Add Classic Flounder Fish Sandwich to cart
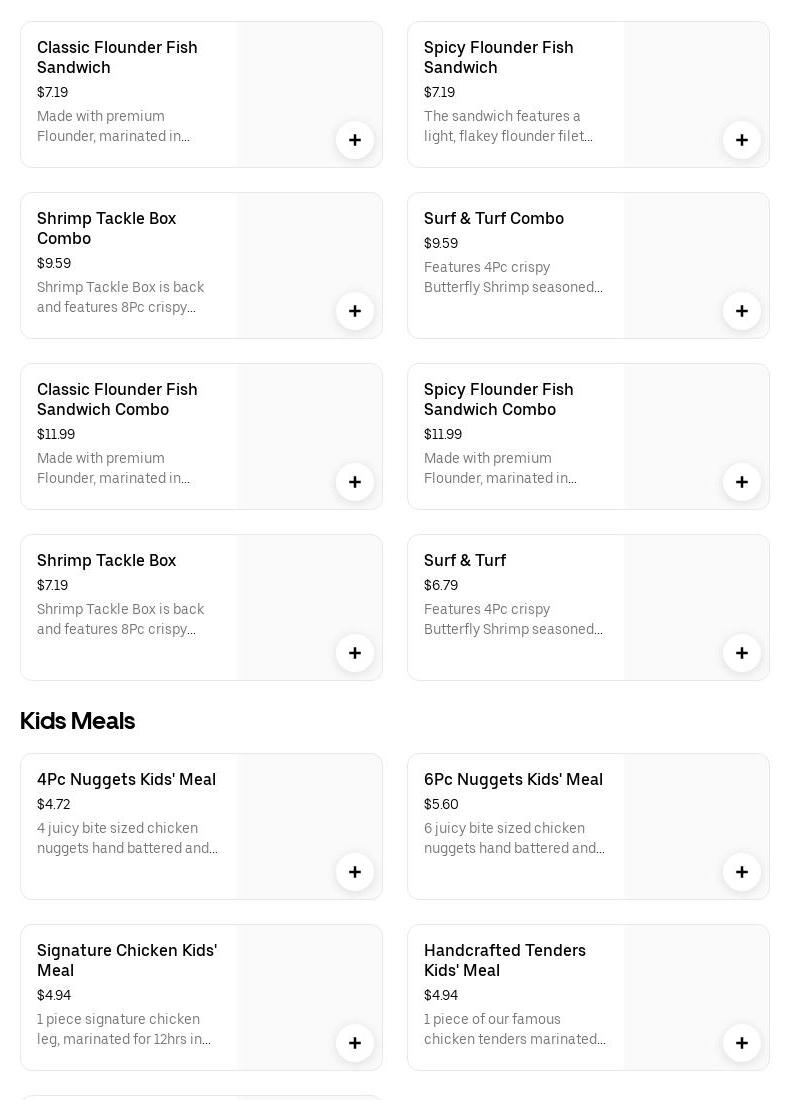The height and width of the screenshot is (1100, 804). click(355, 140)
